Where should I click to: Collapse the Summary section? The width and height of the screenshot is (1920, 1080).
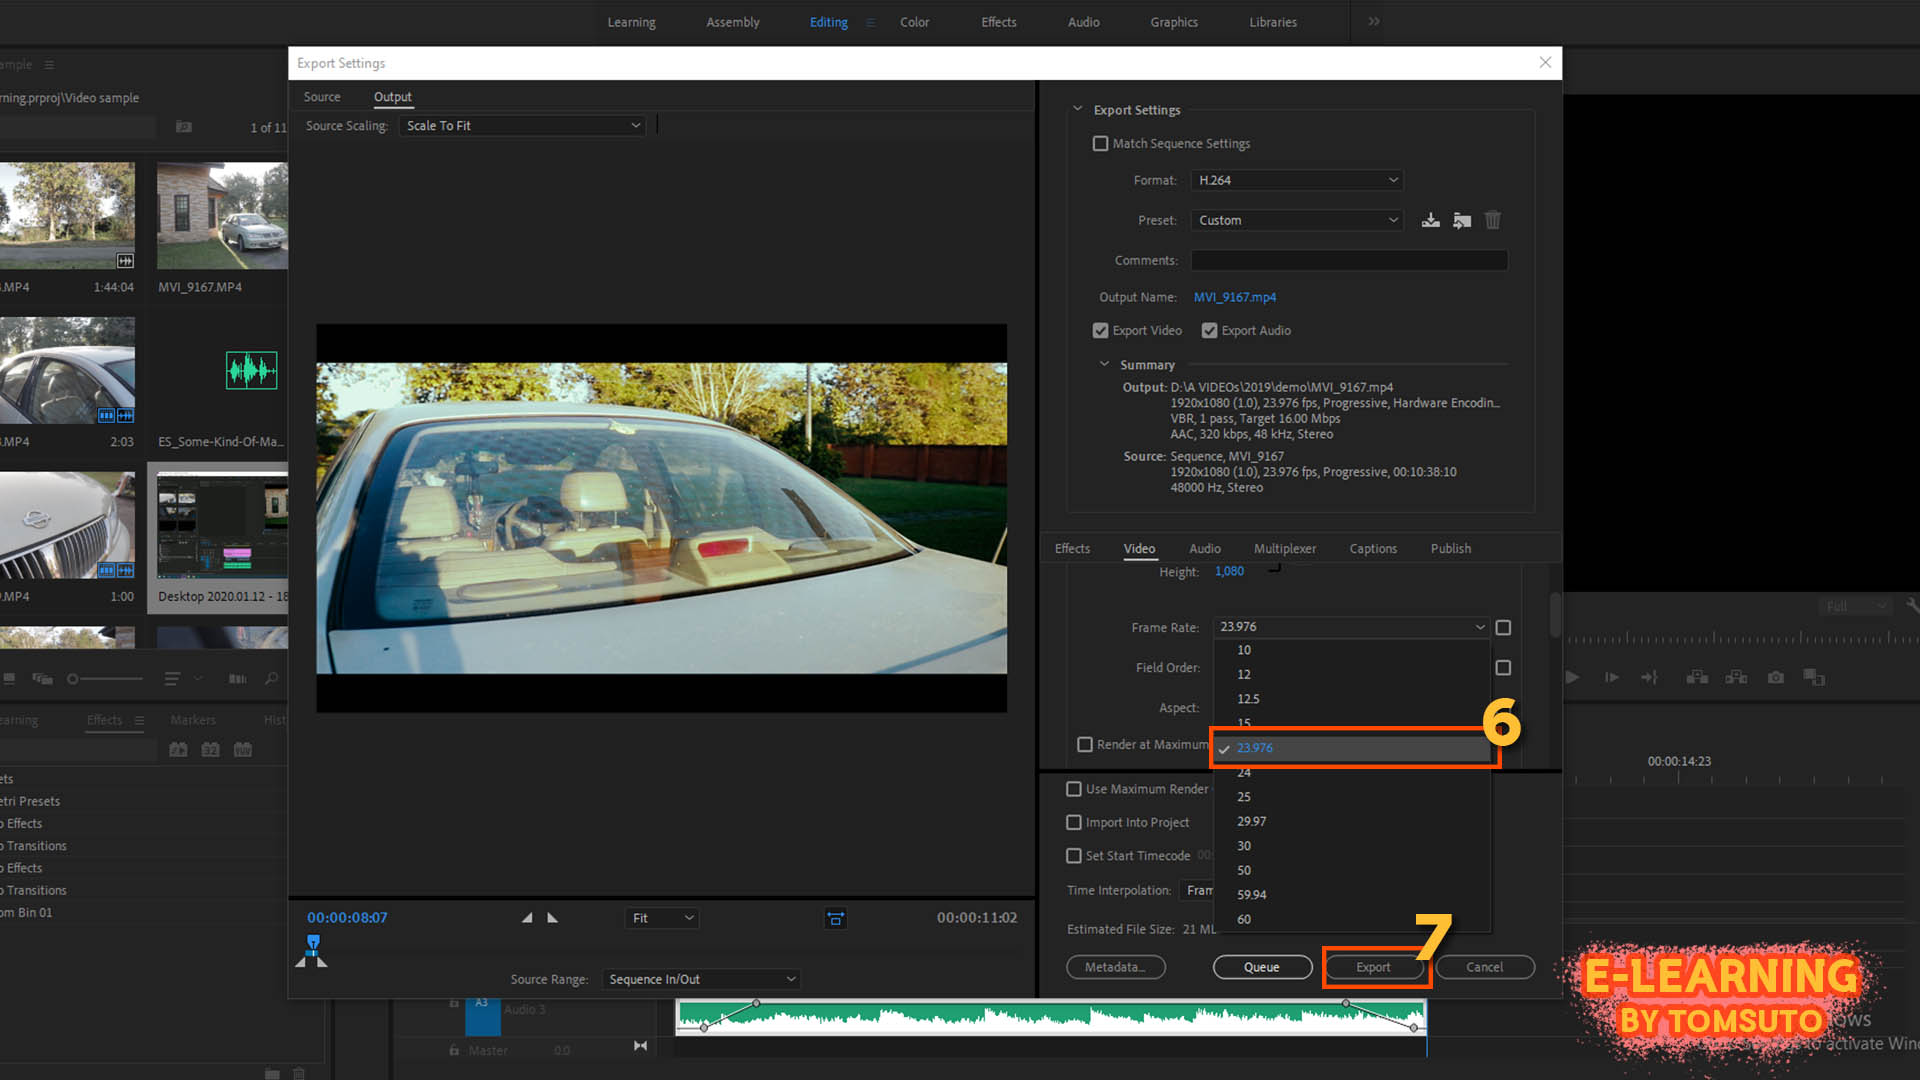click(1104, 365)
